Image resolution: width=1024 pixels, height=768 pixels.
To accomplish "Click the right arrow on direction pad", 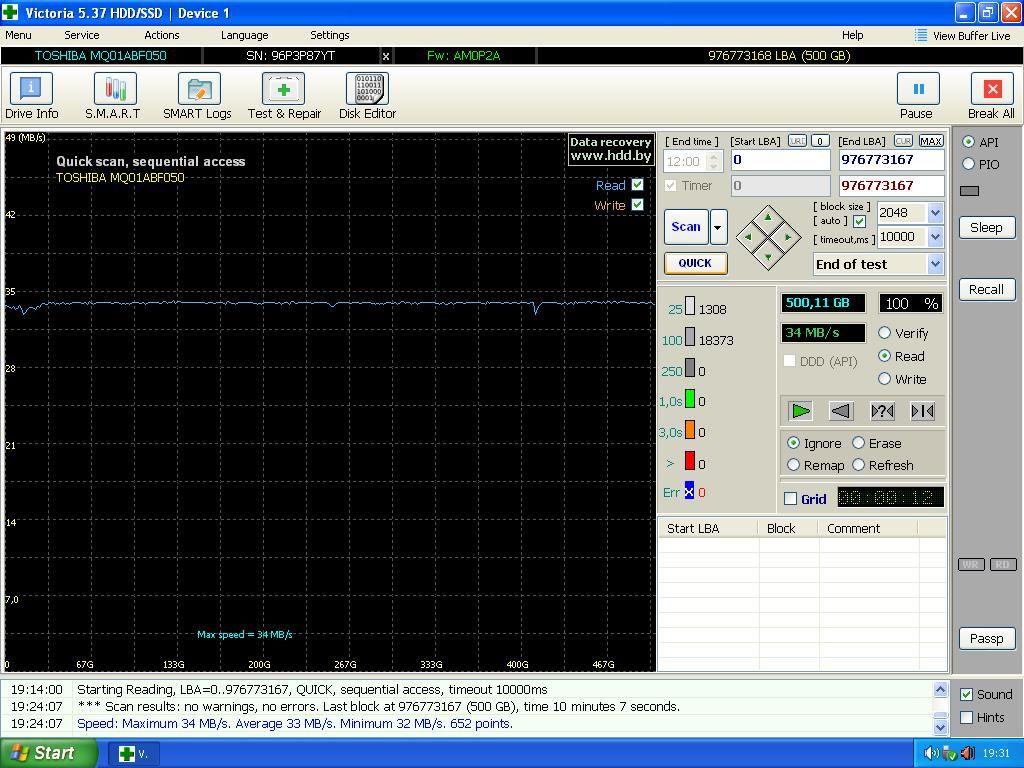I will pos(788,237).
